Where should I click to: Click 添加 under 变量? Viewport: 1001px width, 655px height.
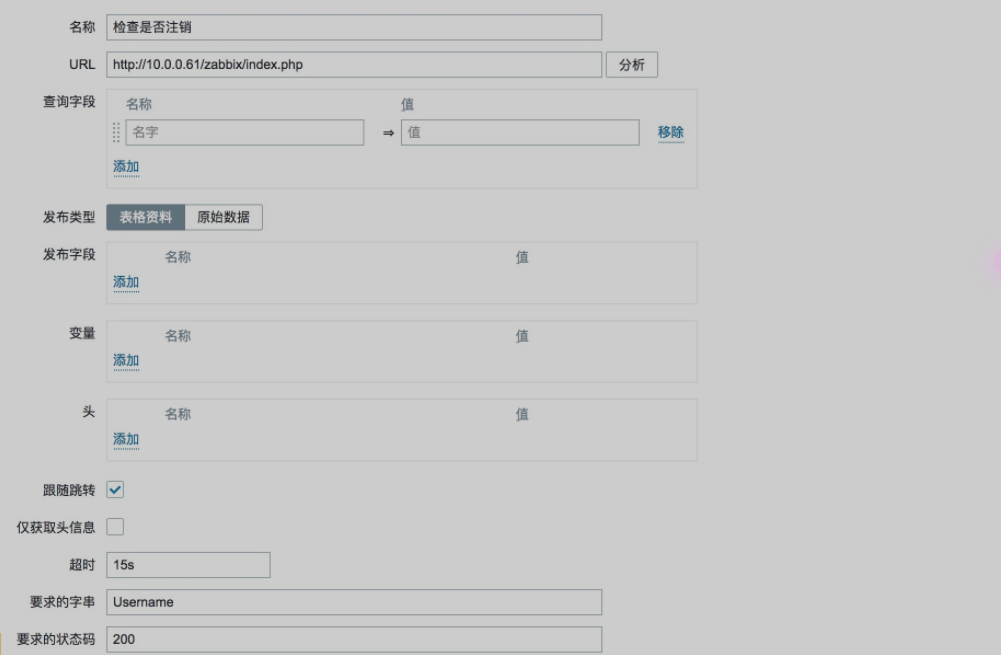pos(126,361)
